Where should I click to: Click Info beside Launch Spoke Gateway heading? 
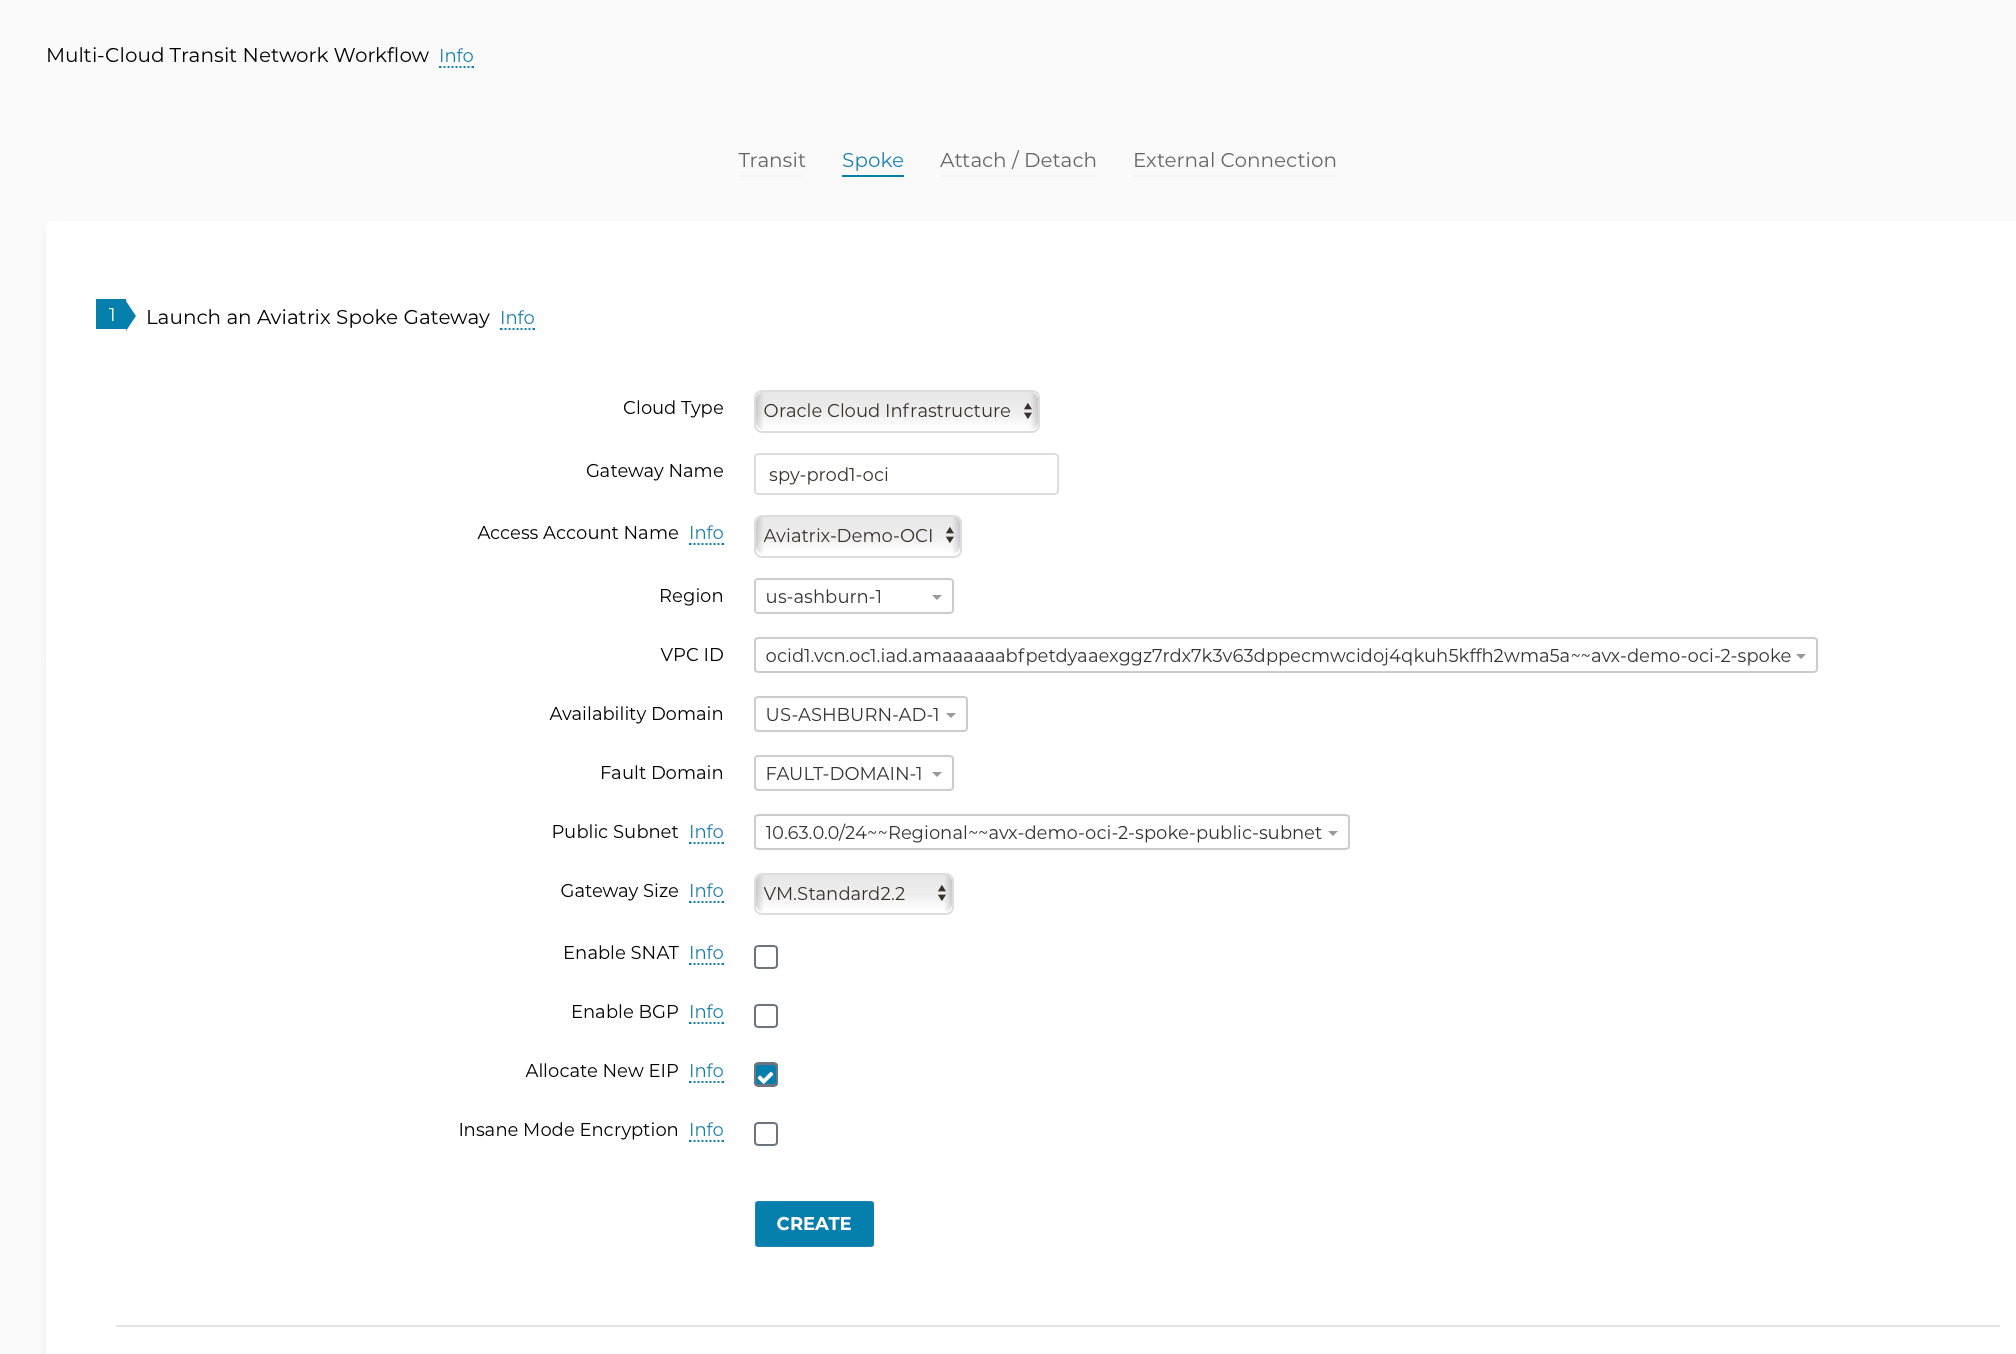tap(517, 318)
